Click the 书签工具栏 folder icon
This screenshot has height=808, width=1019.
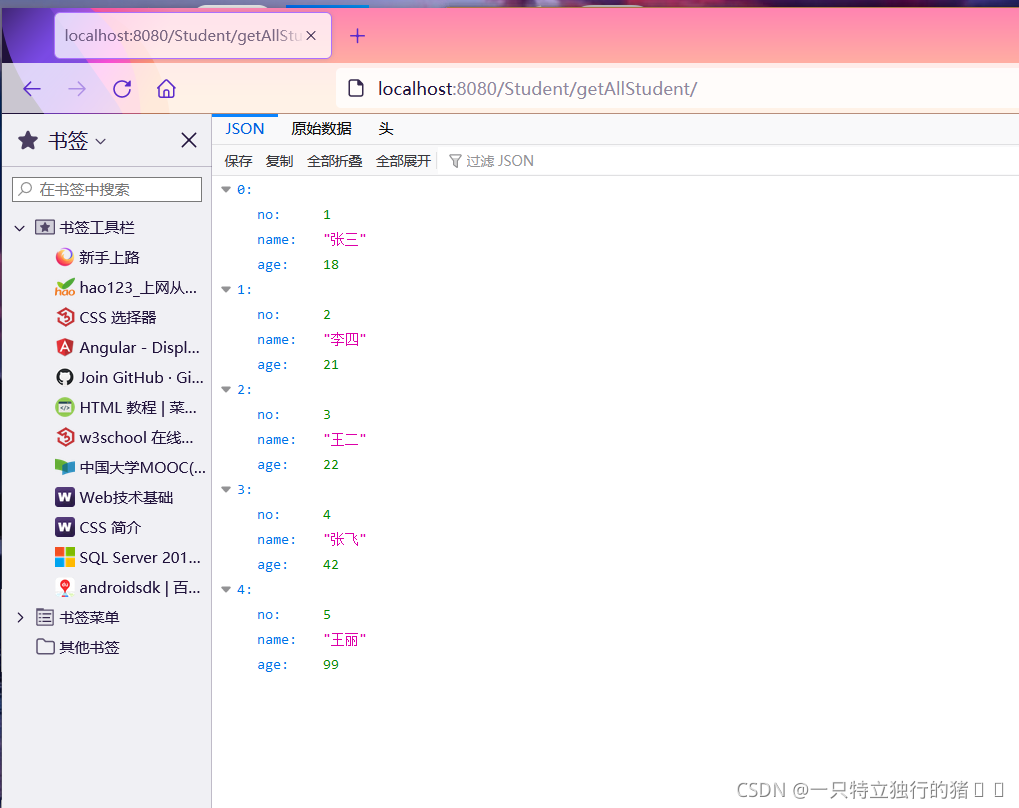click(45, 228)
